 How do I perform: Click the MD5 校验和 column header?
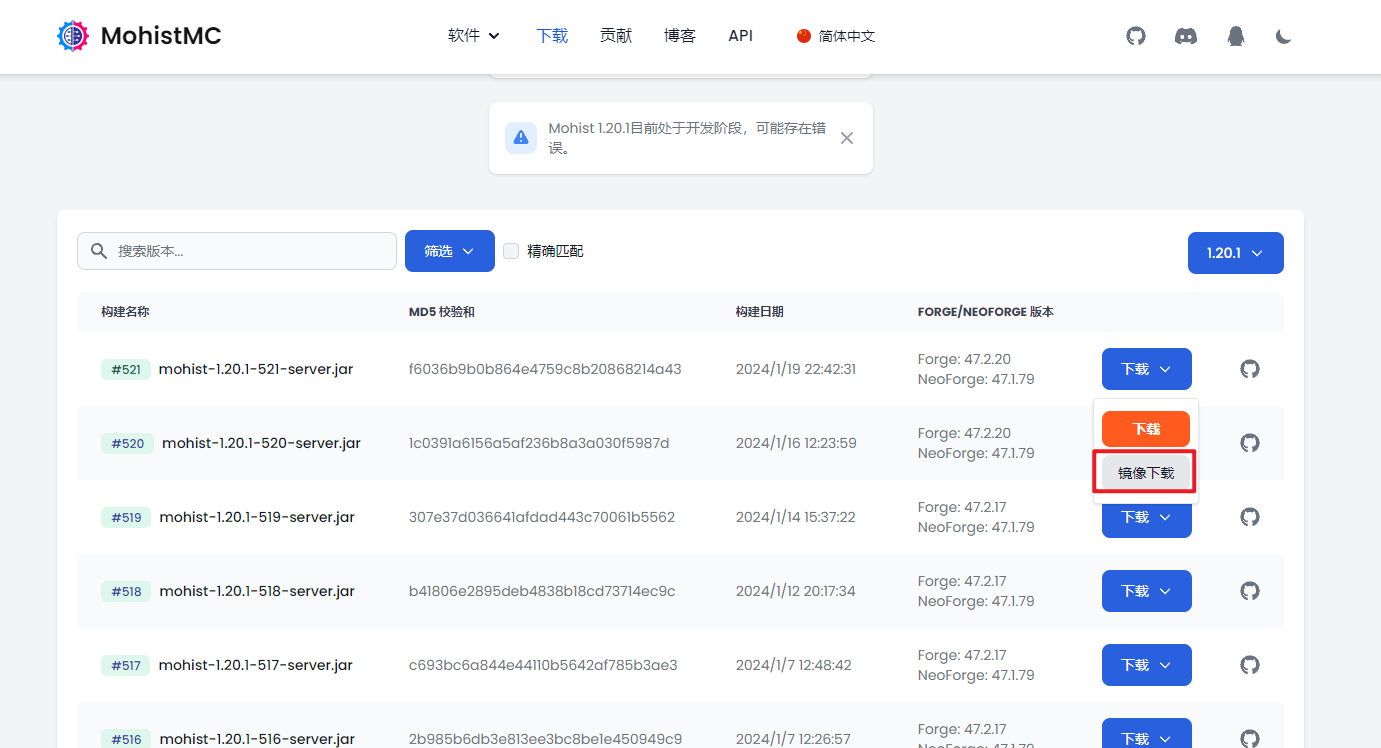(x=442, y=312)
